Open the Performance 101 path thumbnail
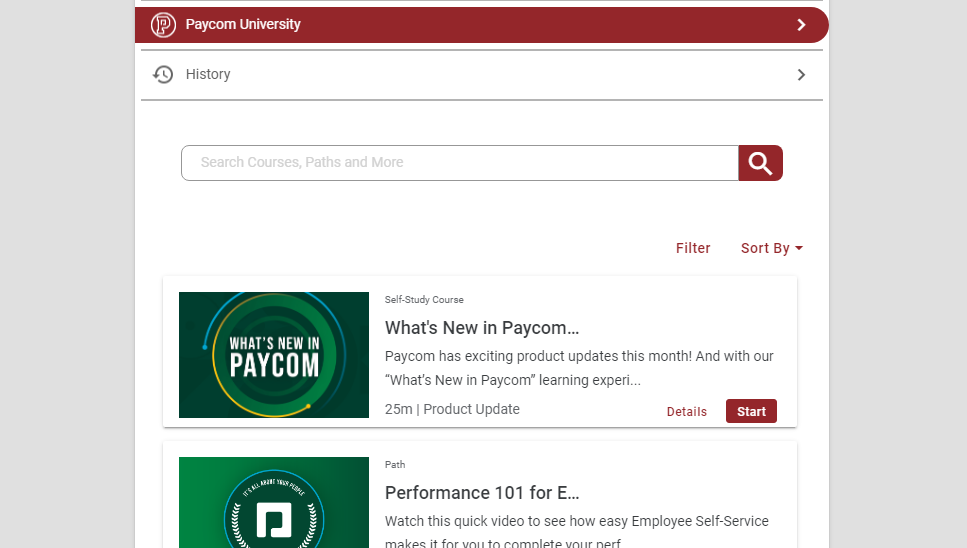The height and width of the screenshot is (548, 967). tap(274, 502)
